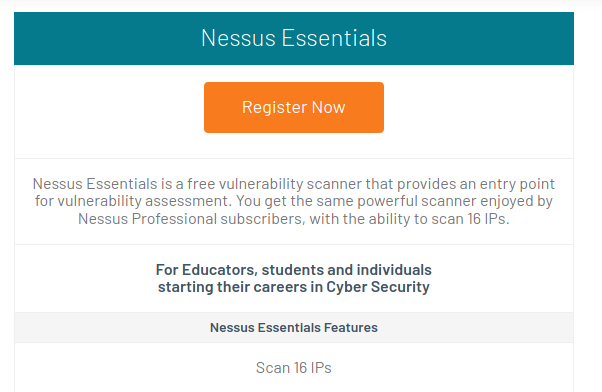
Task: Select the Nessus Essentials Features row
Action: pyautogui.click(x=294, y=327)
